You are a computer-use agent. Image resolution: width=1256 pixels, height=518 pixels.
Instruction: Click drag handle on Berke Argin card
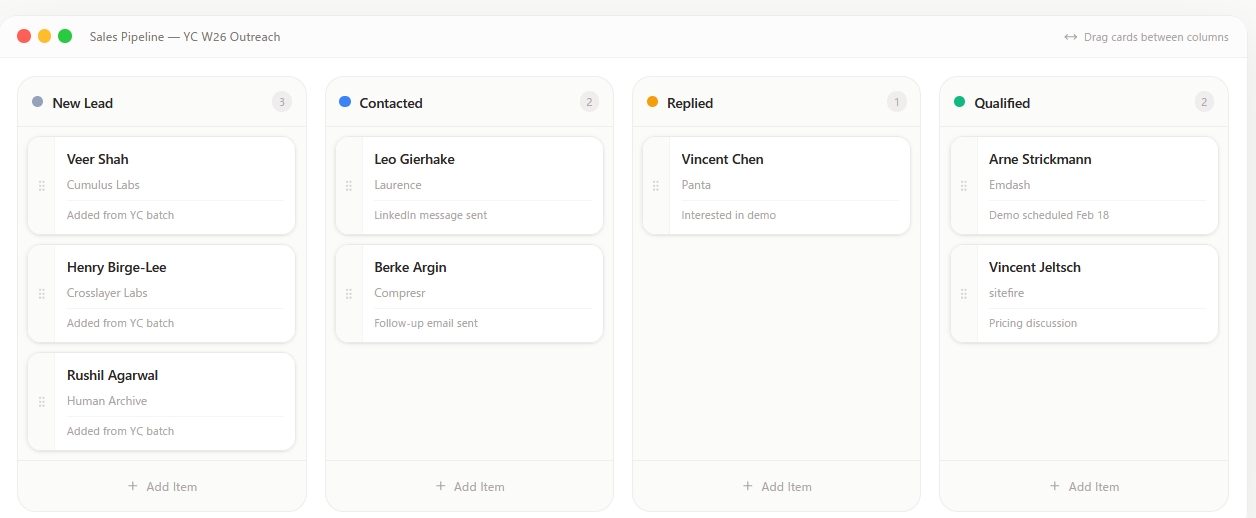click(348, 294)
